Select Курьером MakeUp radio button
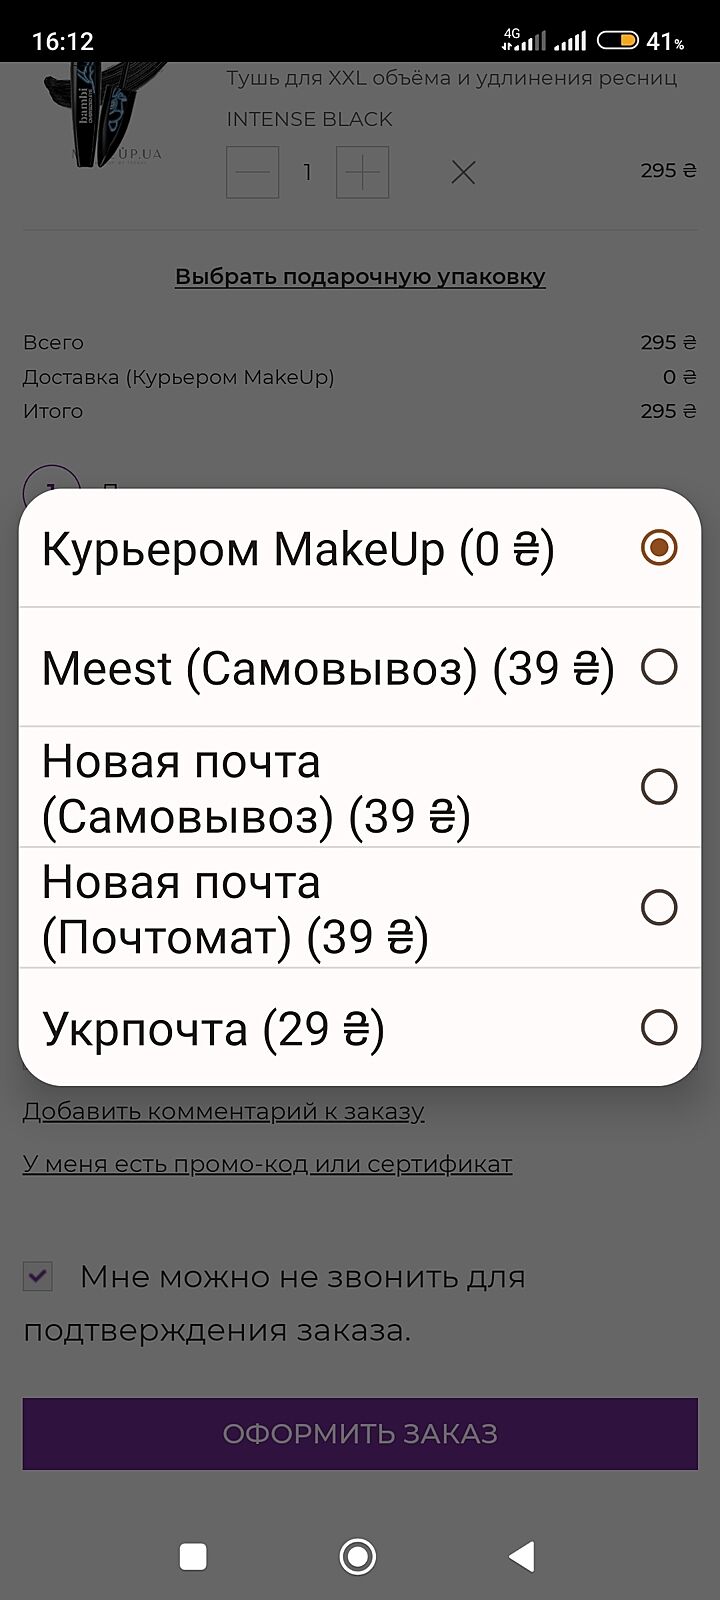This screenshot has height=1600, width=720. click(x=659, y=548)
